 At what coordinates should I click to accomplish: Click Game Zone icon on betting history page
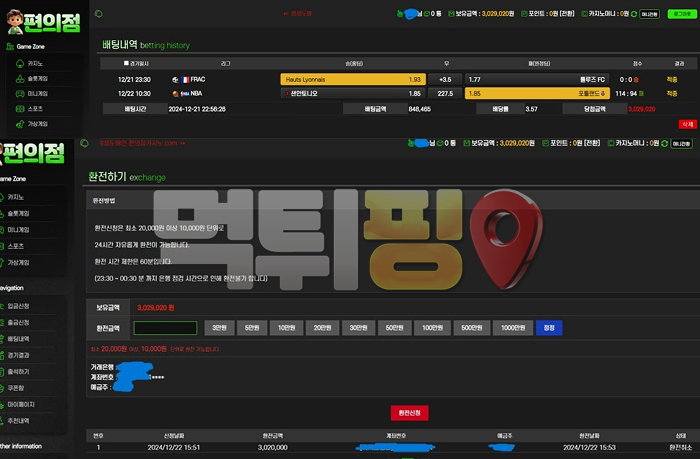(x=10, y=46)
